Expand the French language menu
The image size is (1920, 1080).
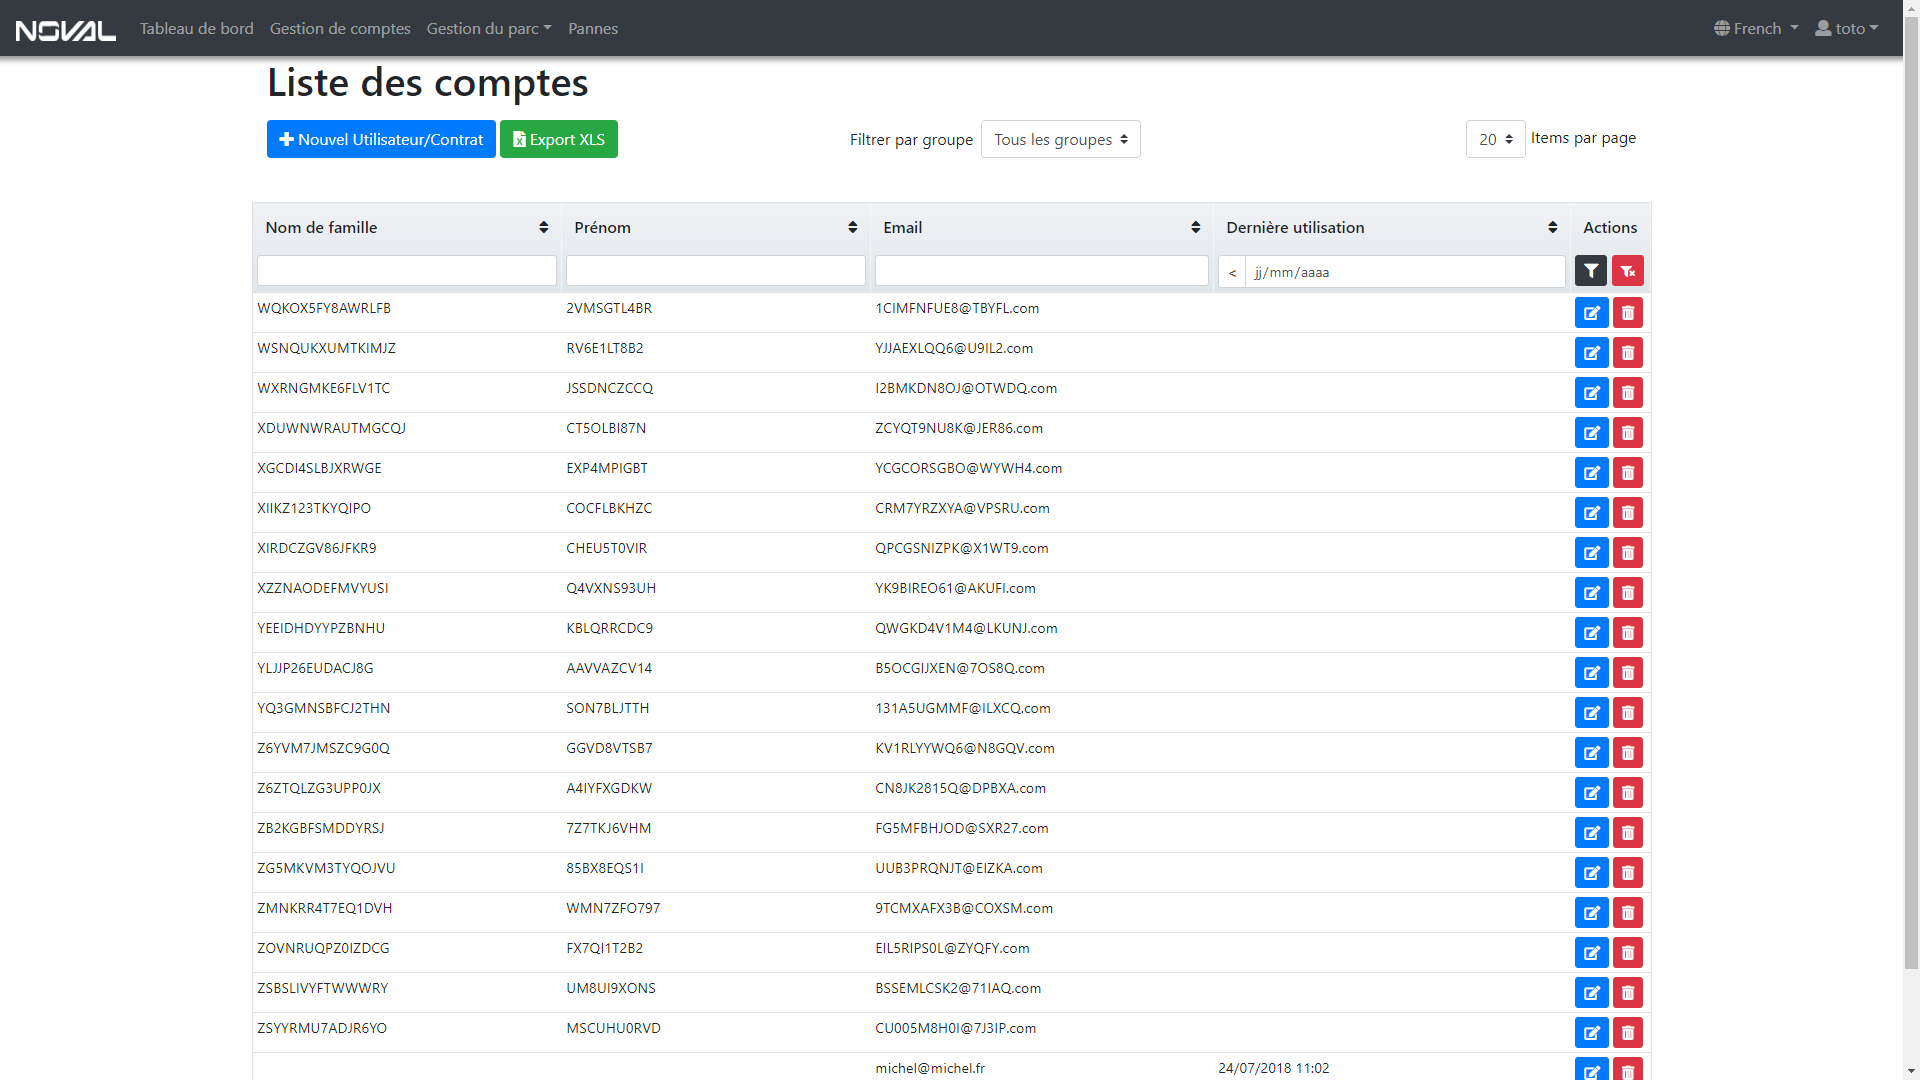[1756, 29]
